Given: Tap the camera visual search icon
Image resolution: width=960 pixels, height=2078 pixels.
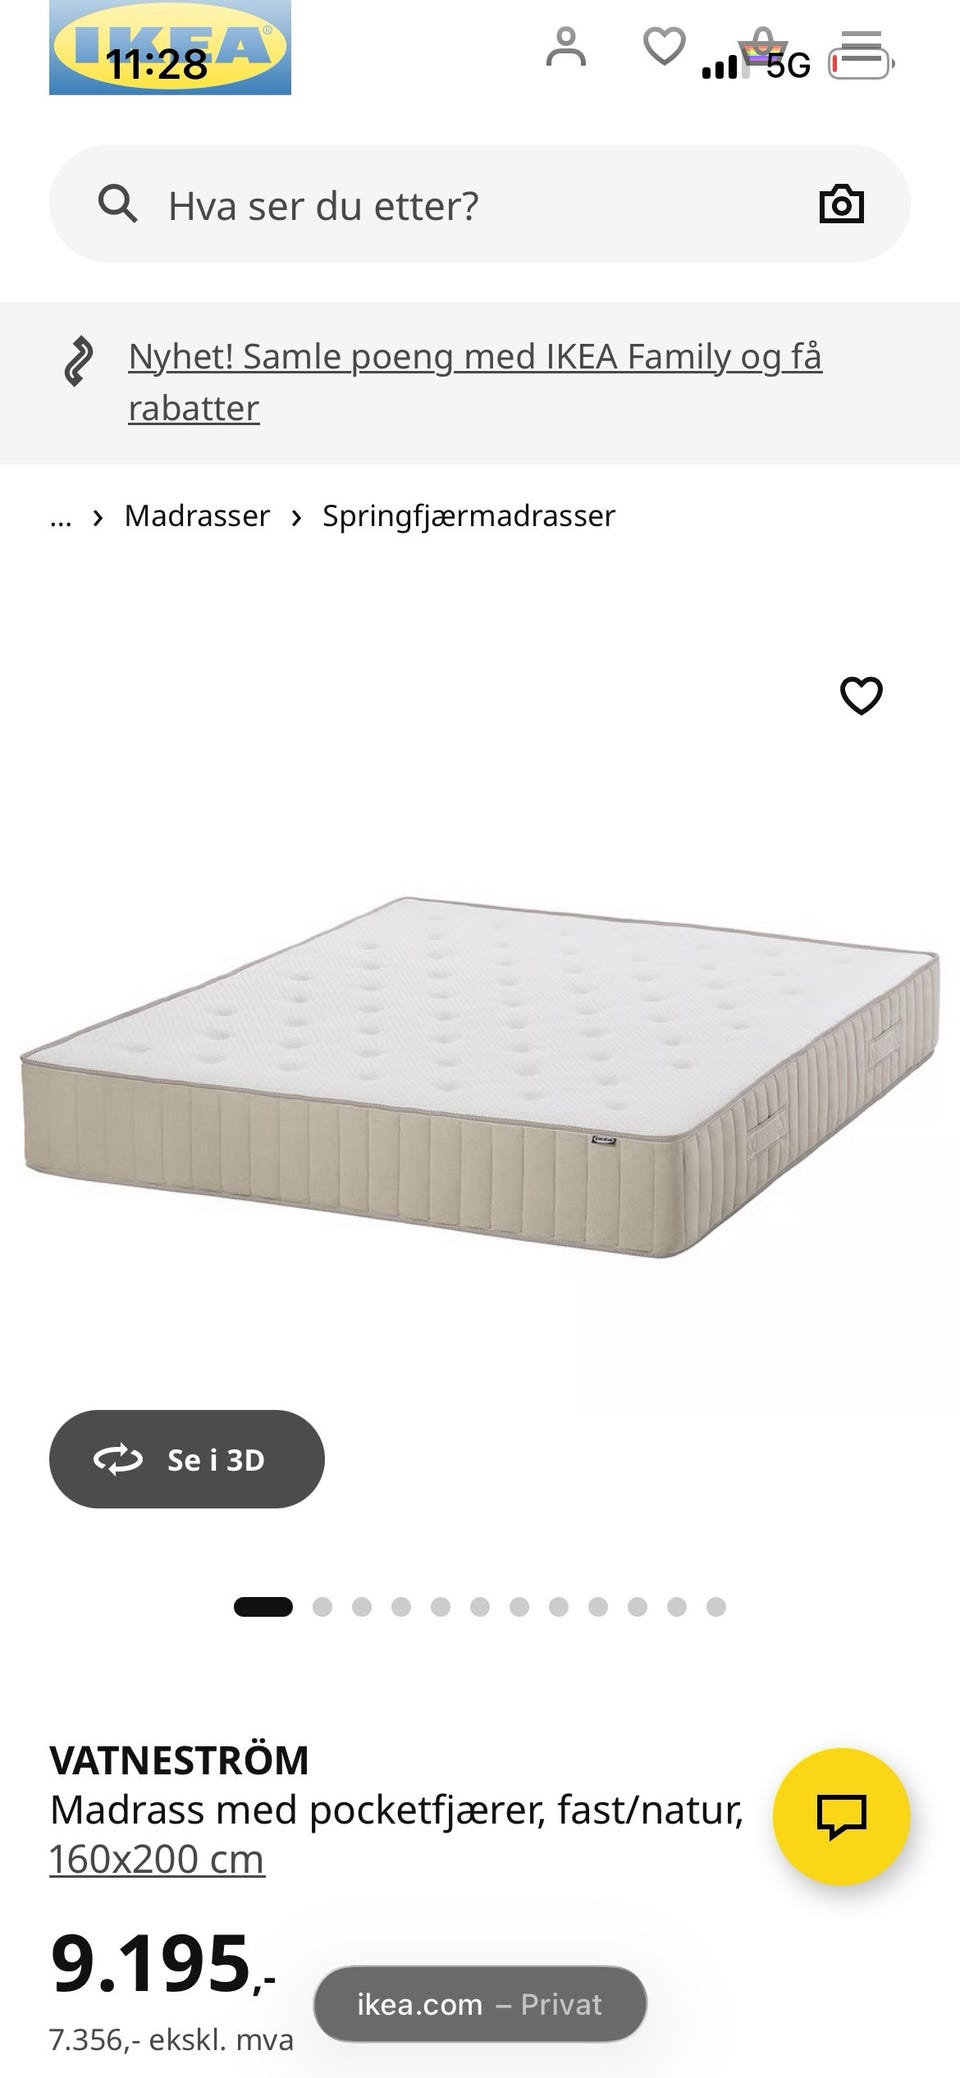Looking at the screenshot, I should point(841,204).
